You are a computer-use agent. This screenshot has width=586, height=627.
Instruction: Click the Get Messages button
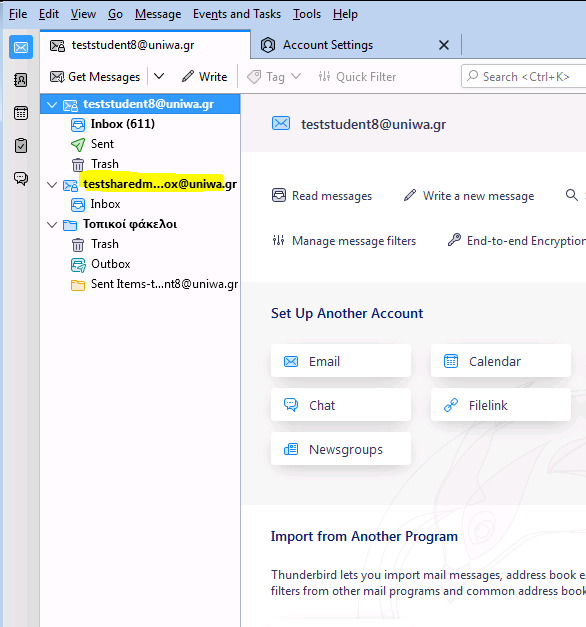coord(95,76)
